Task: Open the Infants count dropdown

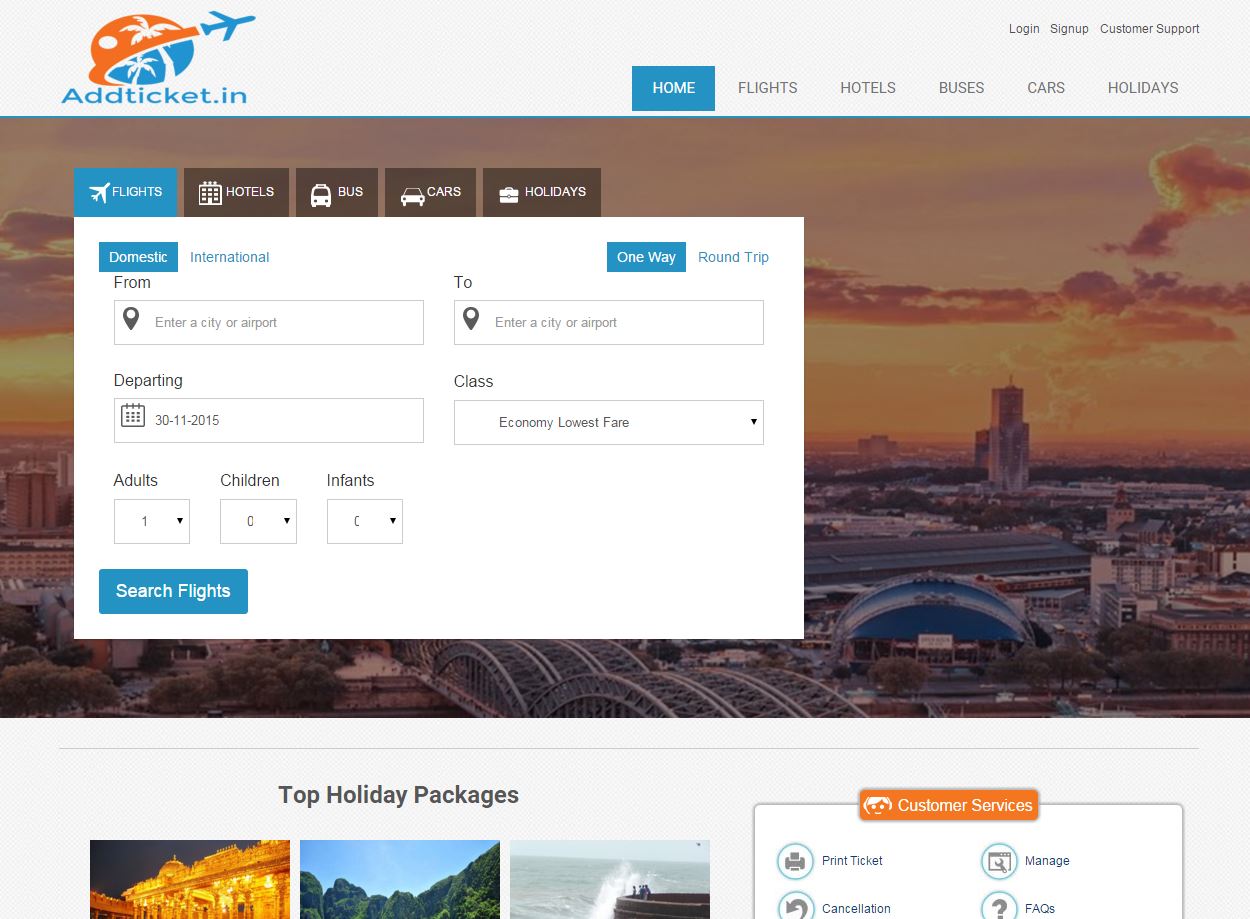Action: pyautogui.click(x=365, y=521)
